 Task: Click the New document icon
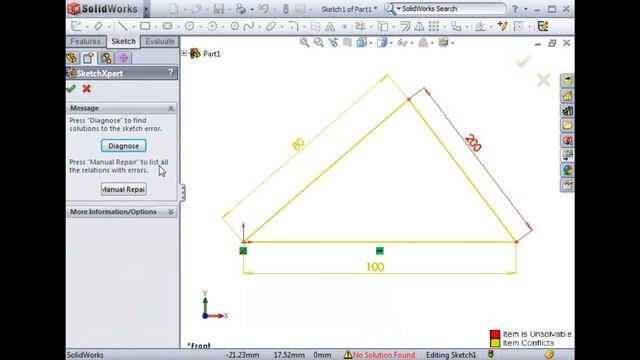coord(174,9)
